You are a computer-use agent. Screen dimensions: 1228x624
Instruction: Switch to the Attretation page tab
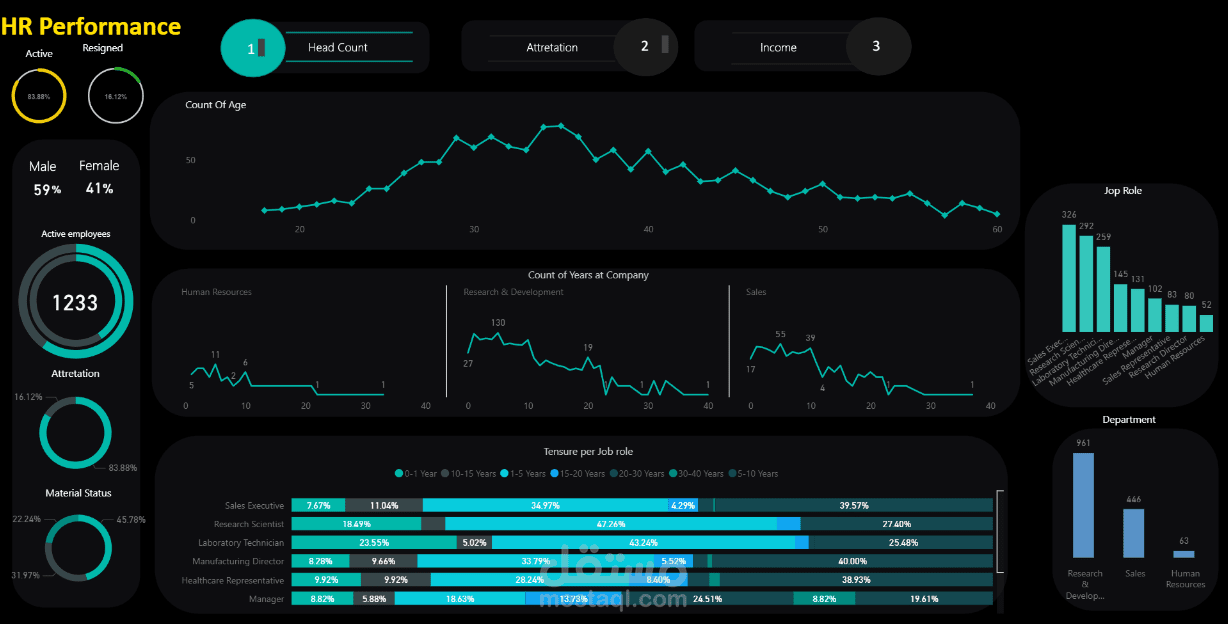[x=552, y=47]
